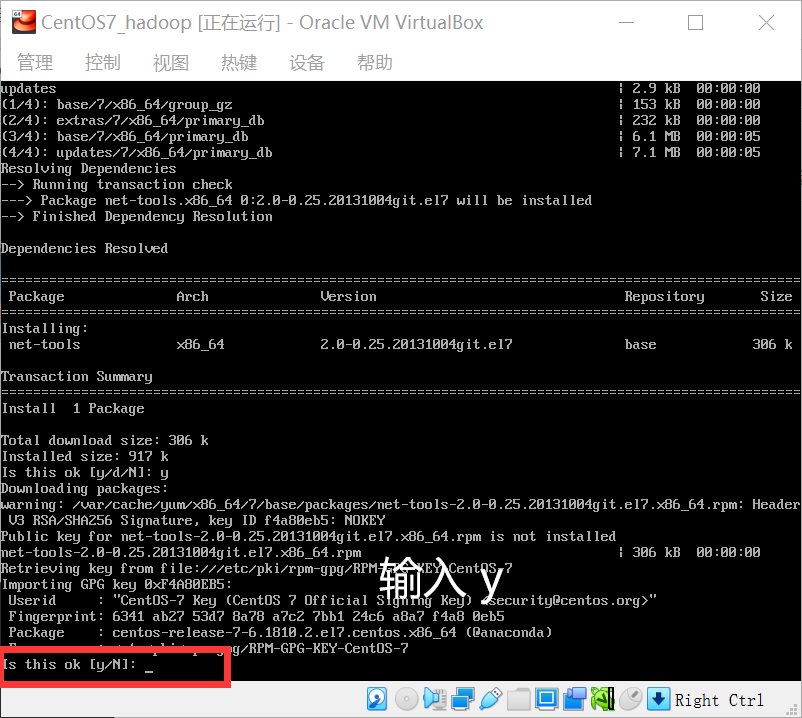Click the hard disk activity icon
The image size is (802, 718).
click(377, 699)
